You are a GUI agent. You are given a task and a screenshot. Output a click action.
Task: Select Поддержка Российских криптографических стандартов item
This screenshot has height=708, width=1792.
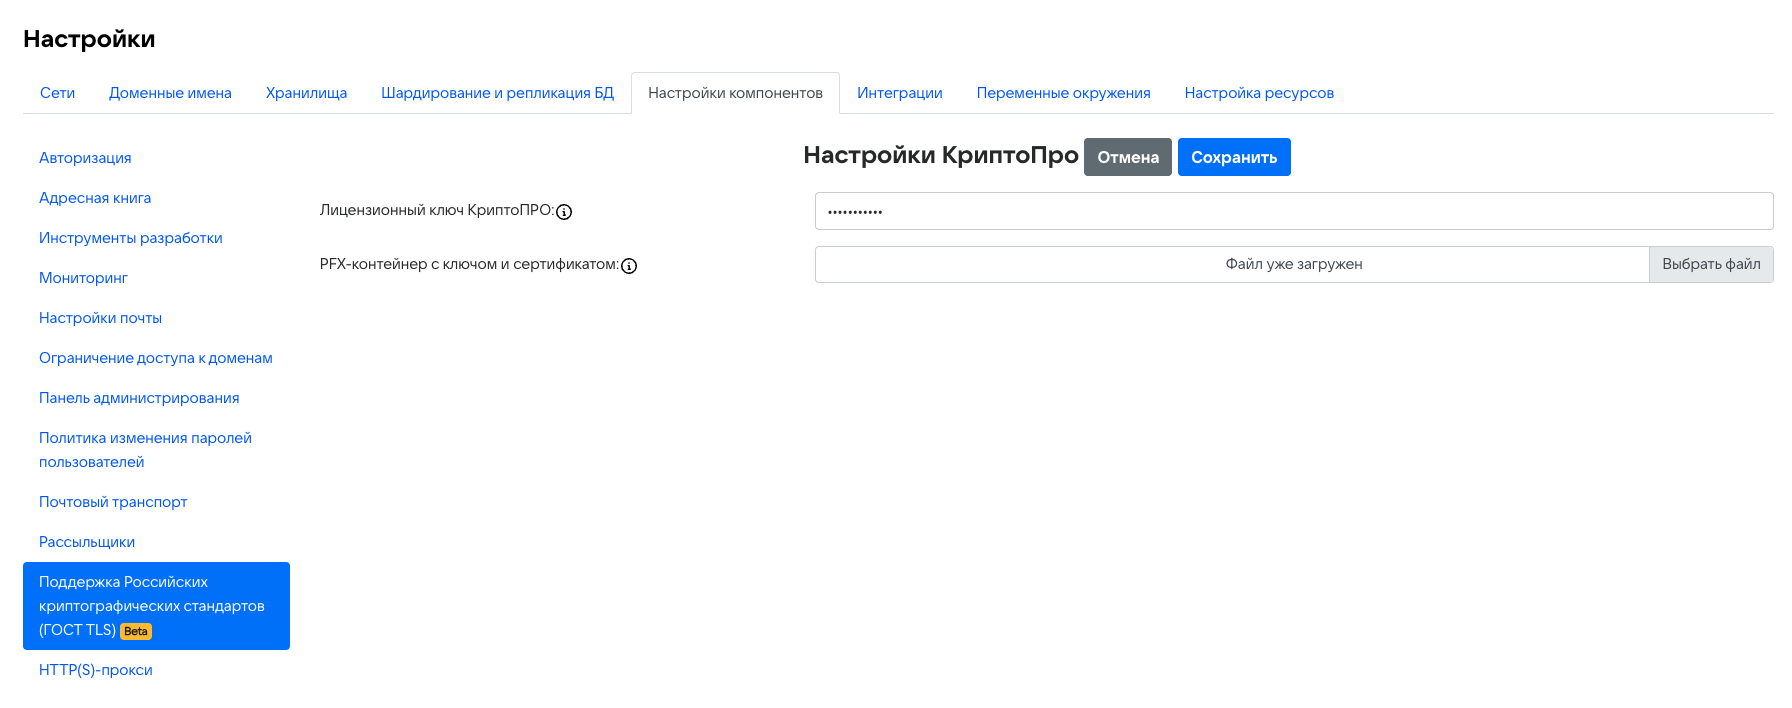(156, 606)
